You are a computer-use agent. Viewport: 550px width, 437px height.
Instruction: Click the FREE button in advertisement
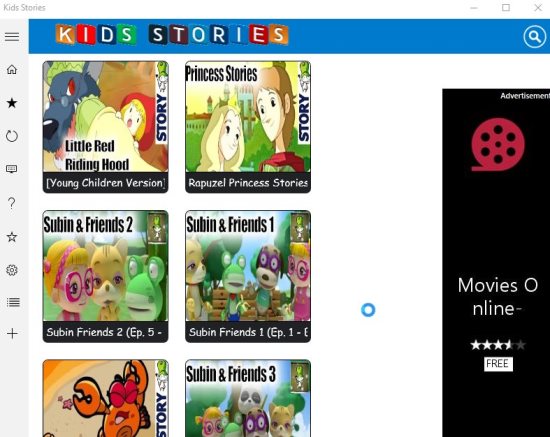pyautogui.click(x=498, y=364)
